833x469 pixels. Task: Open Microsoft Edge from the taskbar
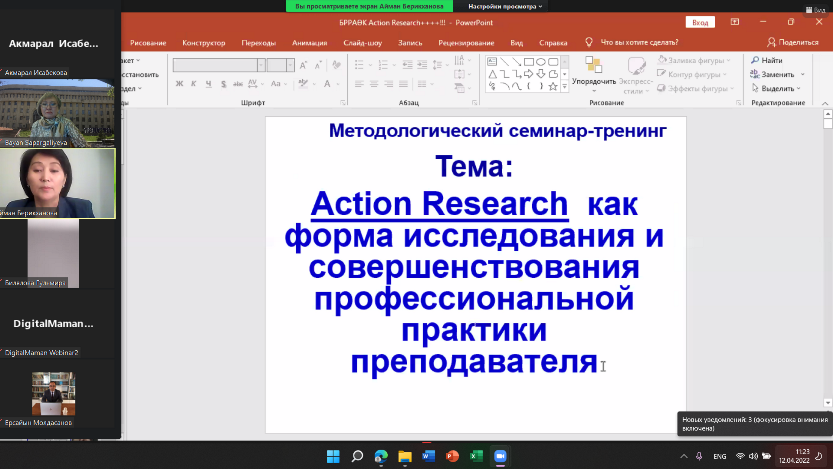[x=380, y=456]
